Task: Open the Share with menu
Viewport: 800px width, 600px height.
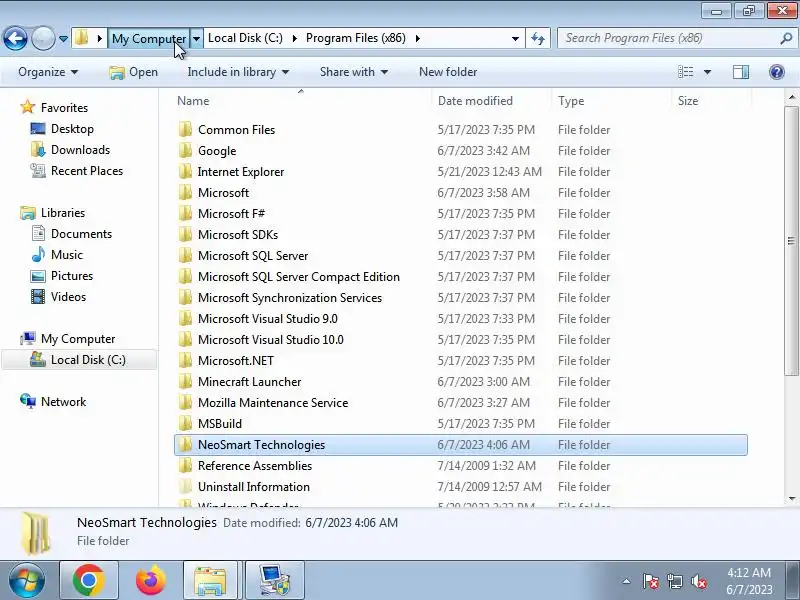Action: [x=354, y=72]
